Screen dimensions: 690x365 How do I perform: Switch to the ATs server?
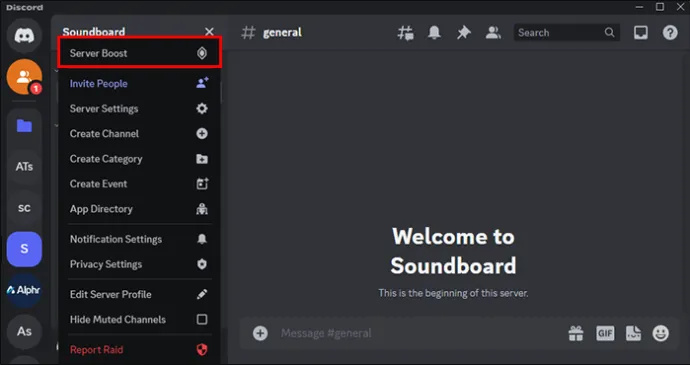click(x=24, y=166)
